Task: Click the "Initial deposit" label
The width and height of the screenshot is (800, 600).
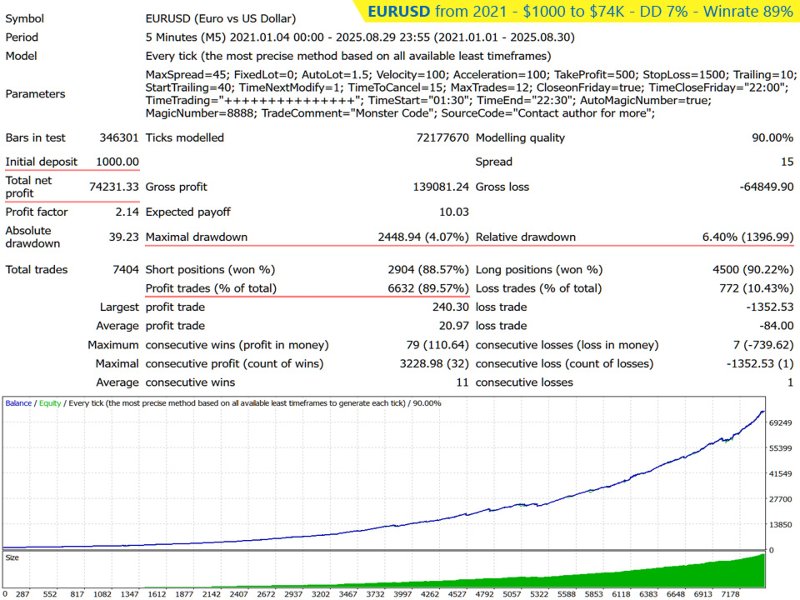Action: [x=41, y=162]
